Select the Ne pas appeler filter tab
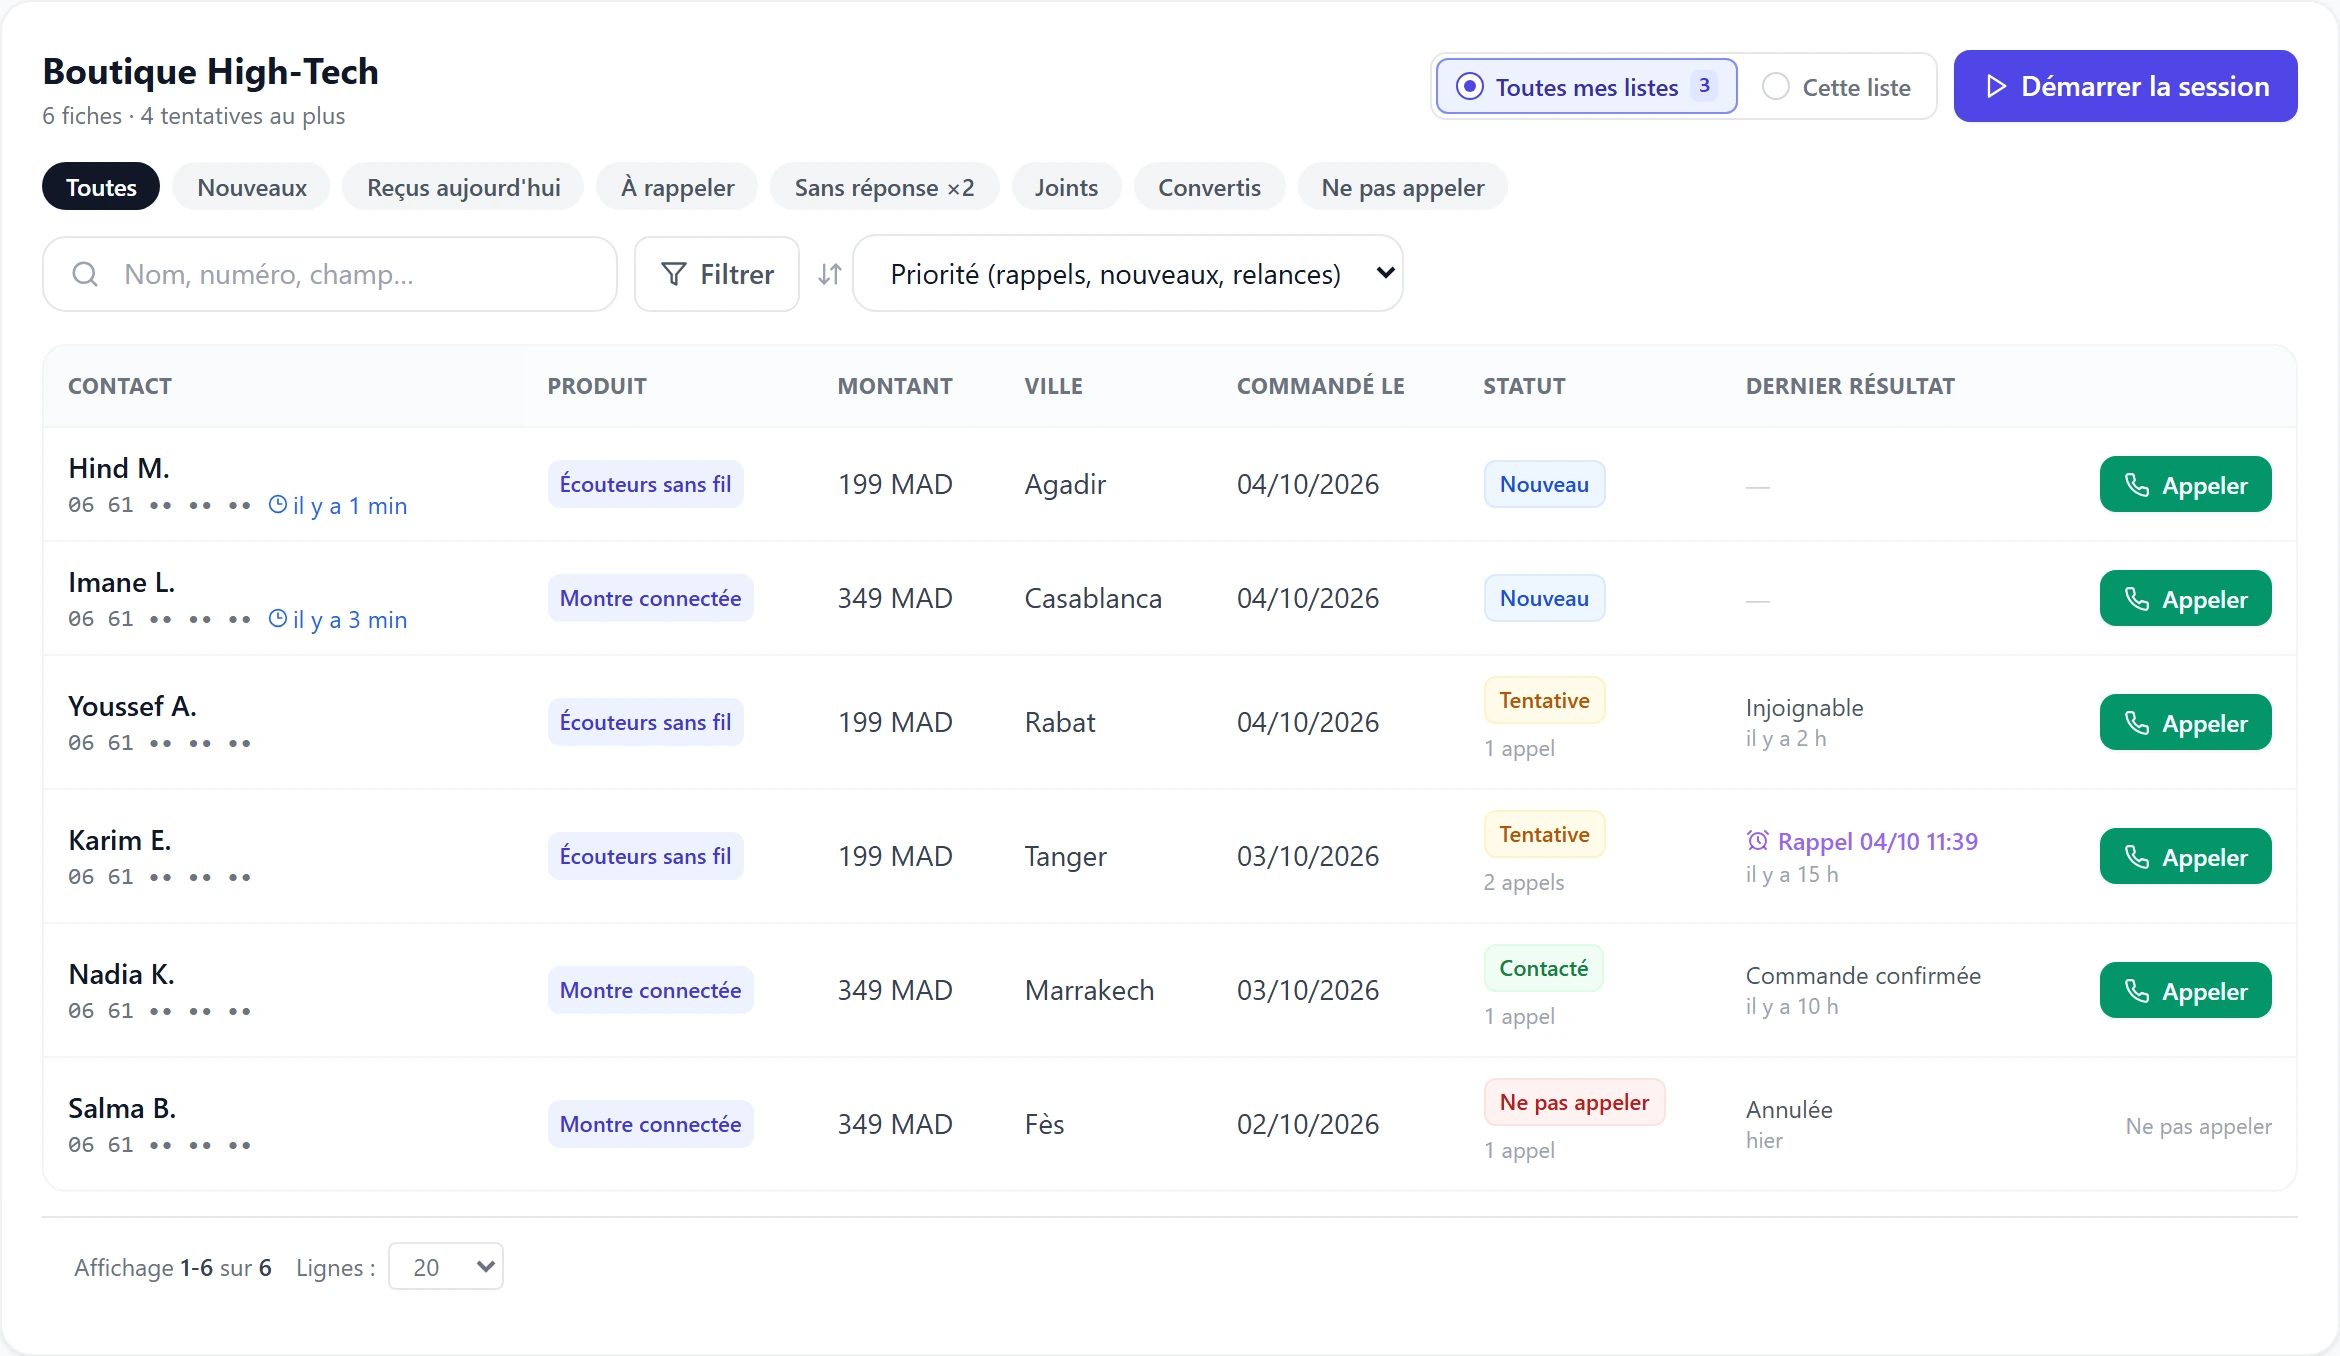The image size is (2340, 1356). click(1402, 187)
